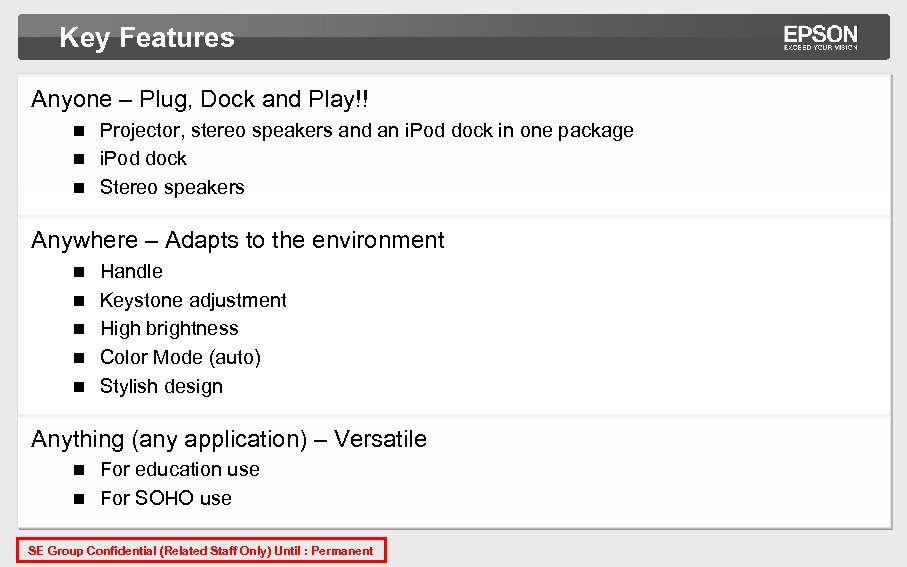Click the "High brightness" bullet text
Viewport: 907px width, 567px height.
point(169,329)
